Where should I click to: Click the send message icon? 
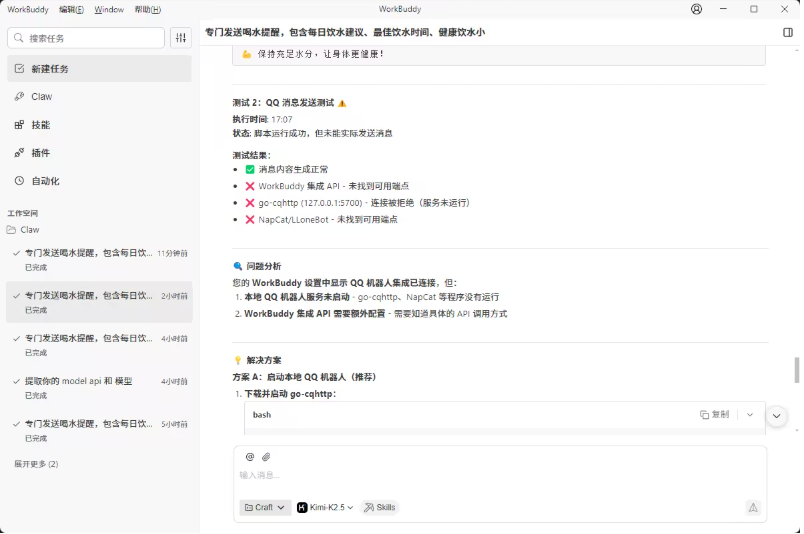pyautogui.click(x=753, y=507)
